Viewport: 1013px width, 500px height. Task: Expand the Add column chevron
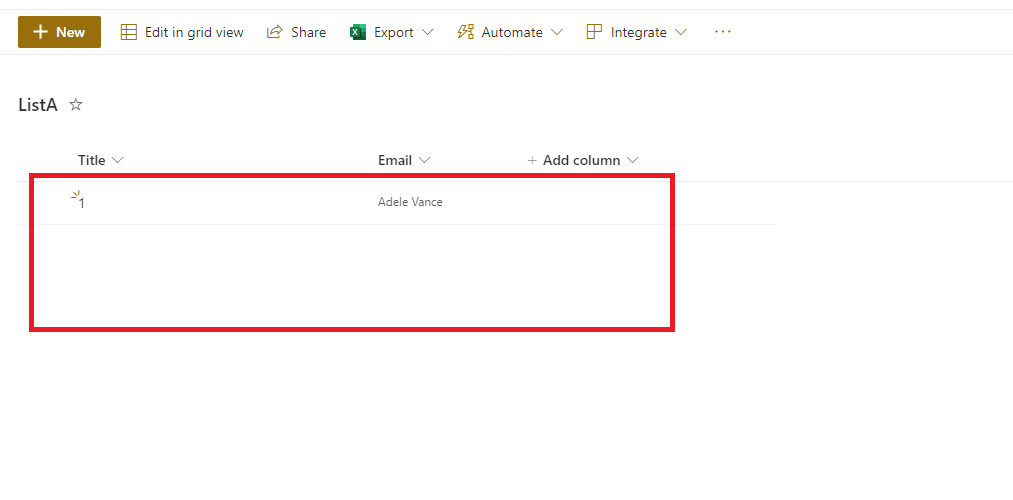[x=632, y=160]
